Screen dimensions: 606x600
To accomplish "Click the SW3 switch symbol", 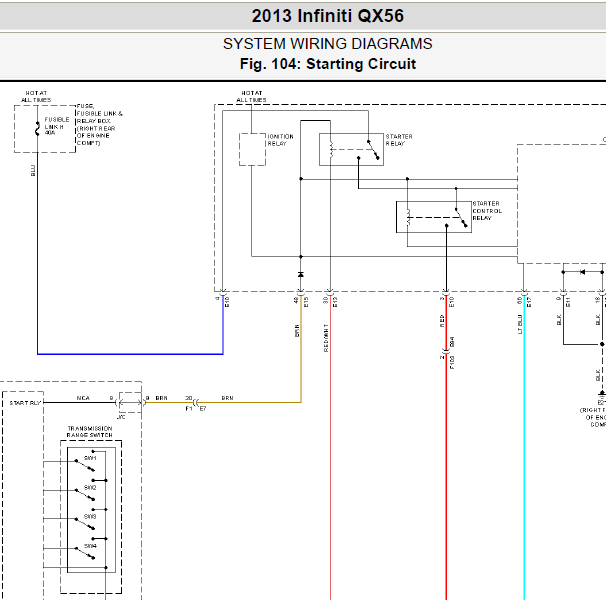I will tap(85, 523).
